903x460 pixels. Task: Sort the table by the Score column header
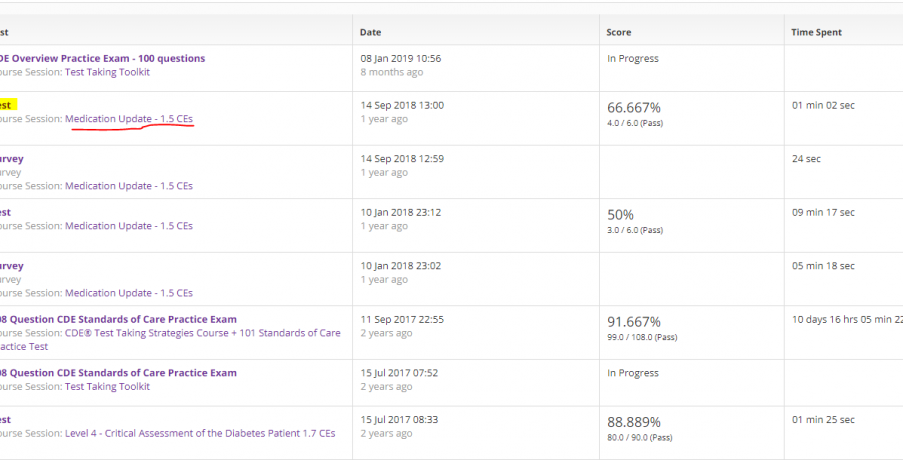point(619,32)
